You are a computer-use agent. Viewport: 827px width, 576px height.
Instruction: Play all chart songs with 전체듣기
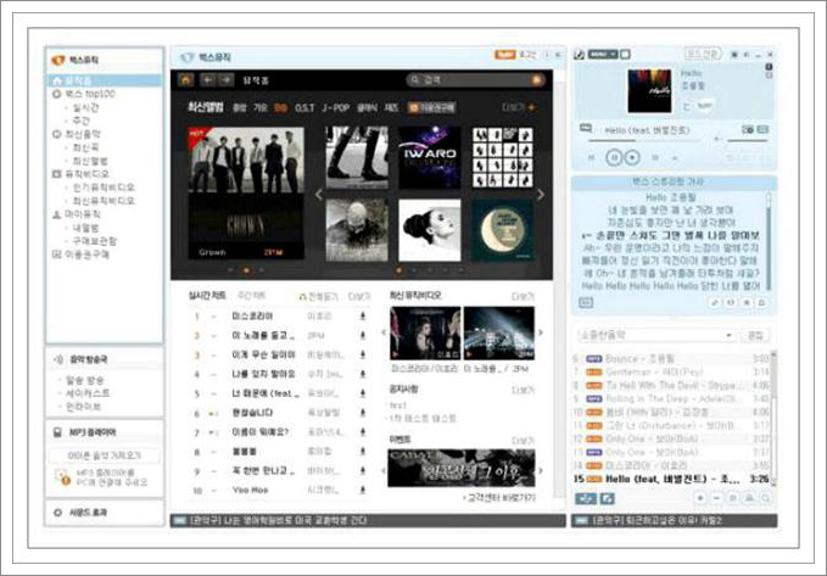point(319,297)
